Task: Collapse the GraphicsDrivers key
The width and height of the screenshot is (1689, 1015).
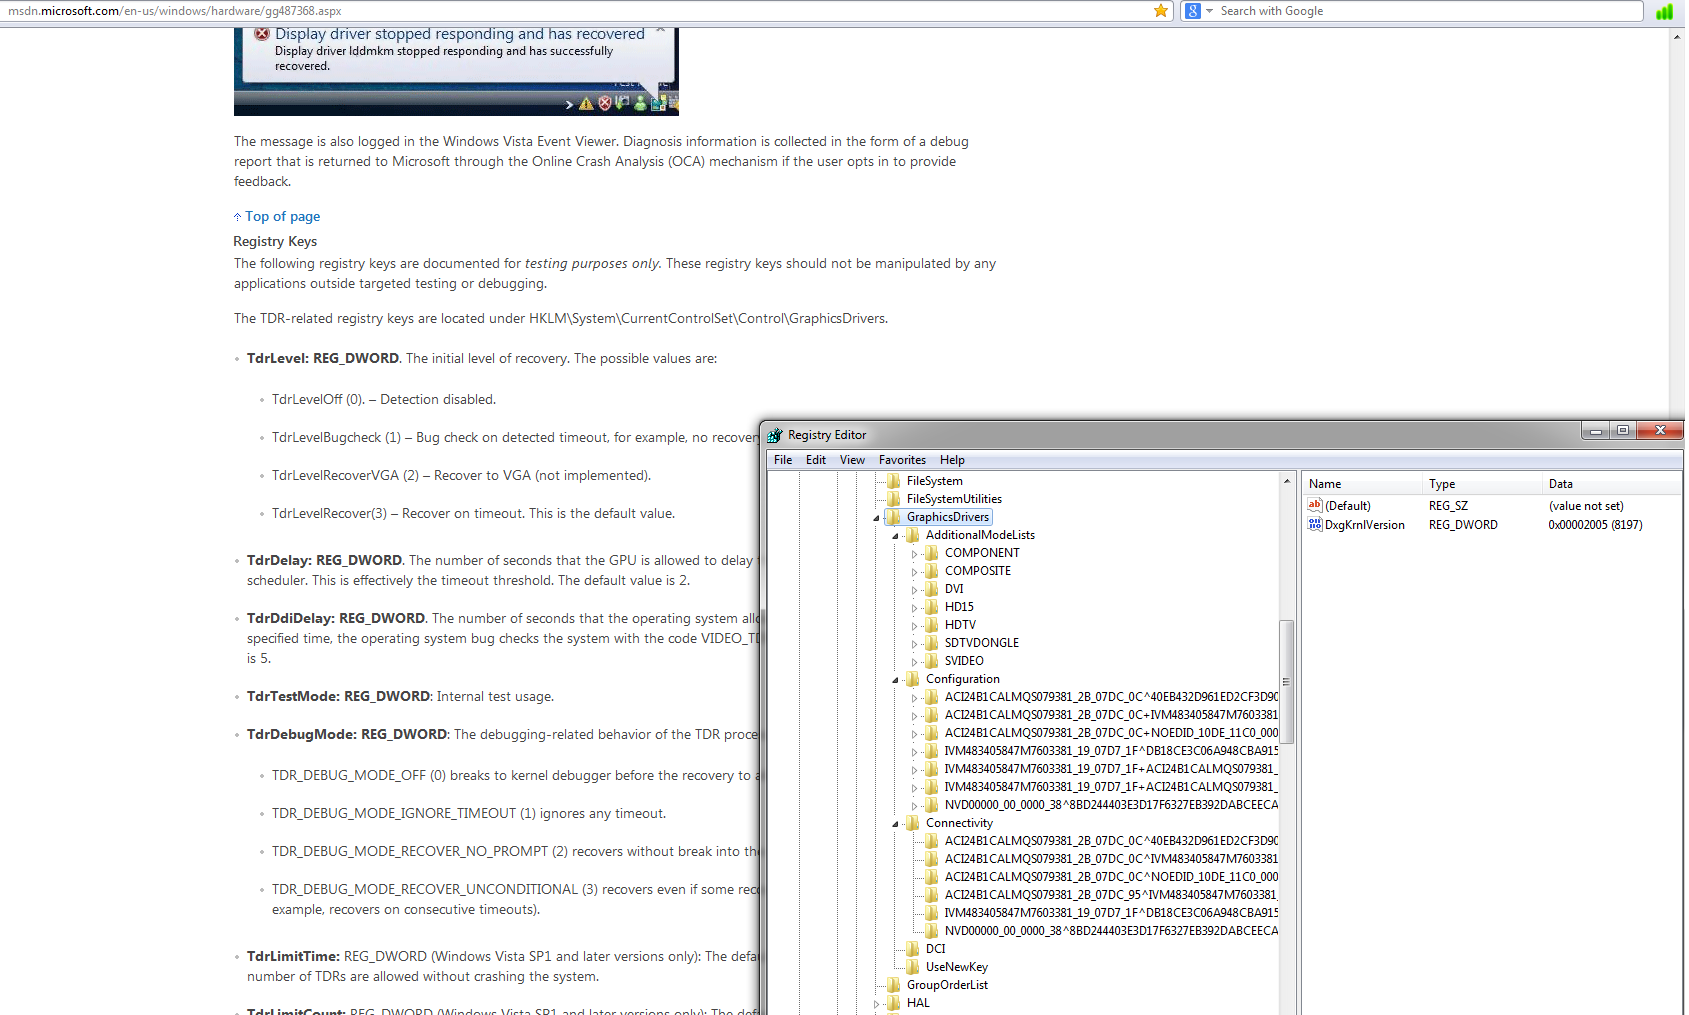Action: pos(877,518)
